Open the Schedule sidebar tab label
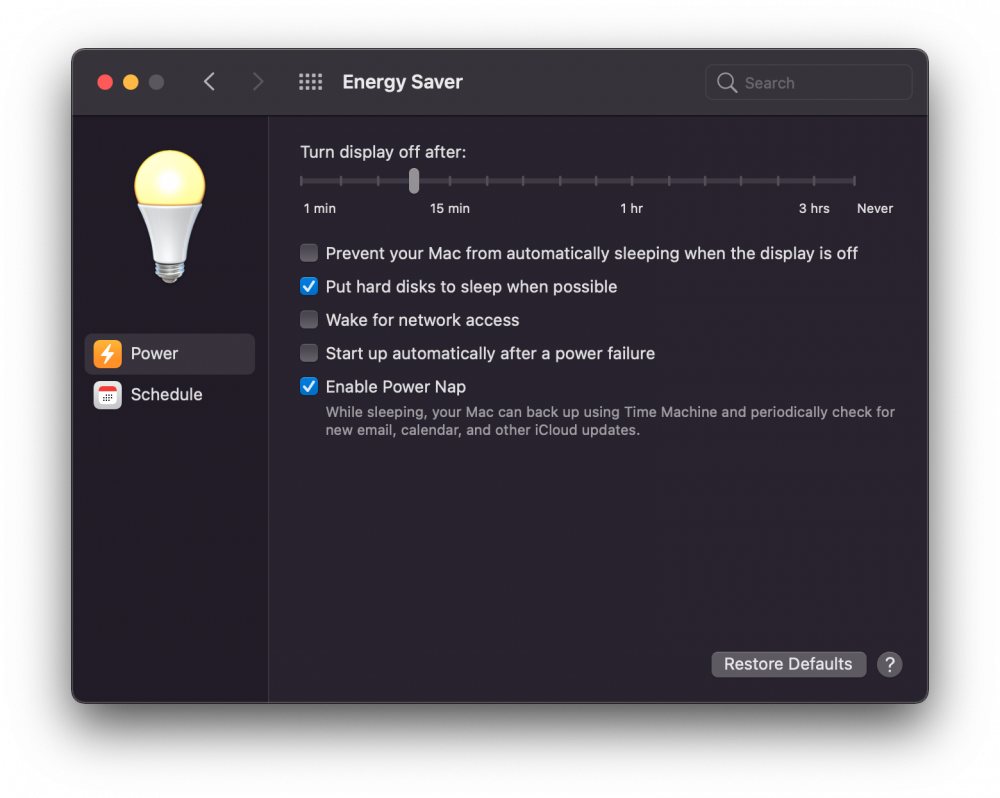The width and height of the screenshot is (1000, 798). point(166,395)
